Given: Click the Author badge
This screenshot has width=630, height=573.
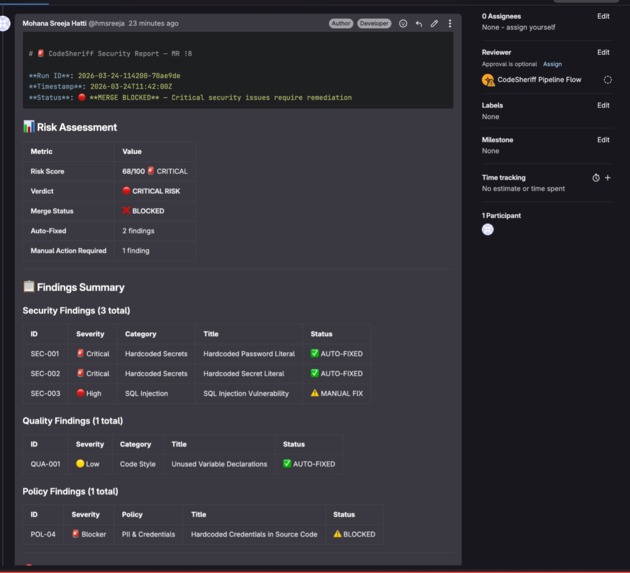Looking at the screenshot, I should [341, 24].
